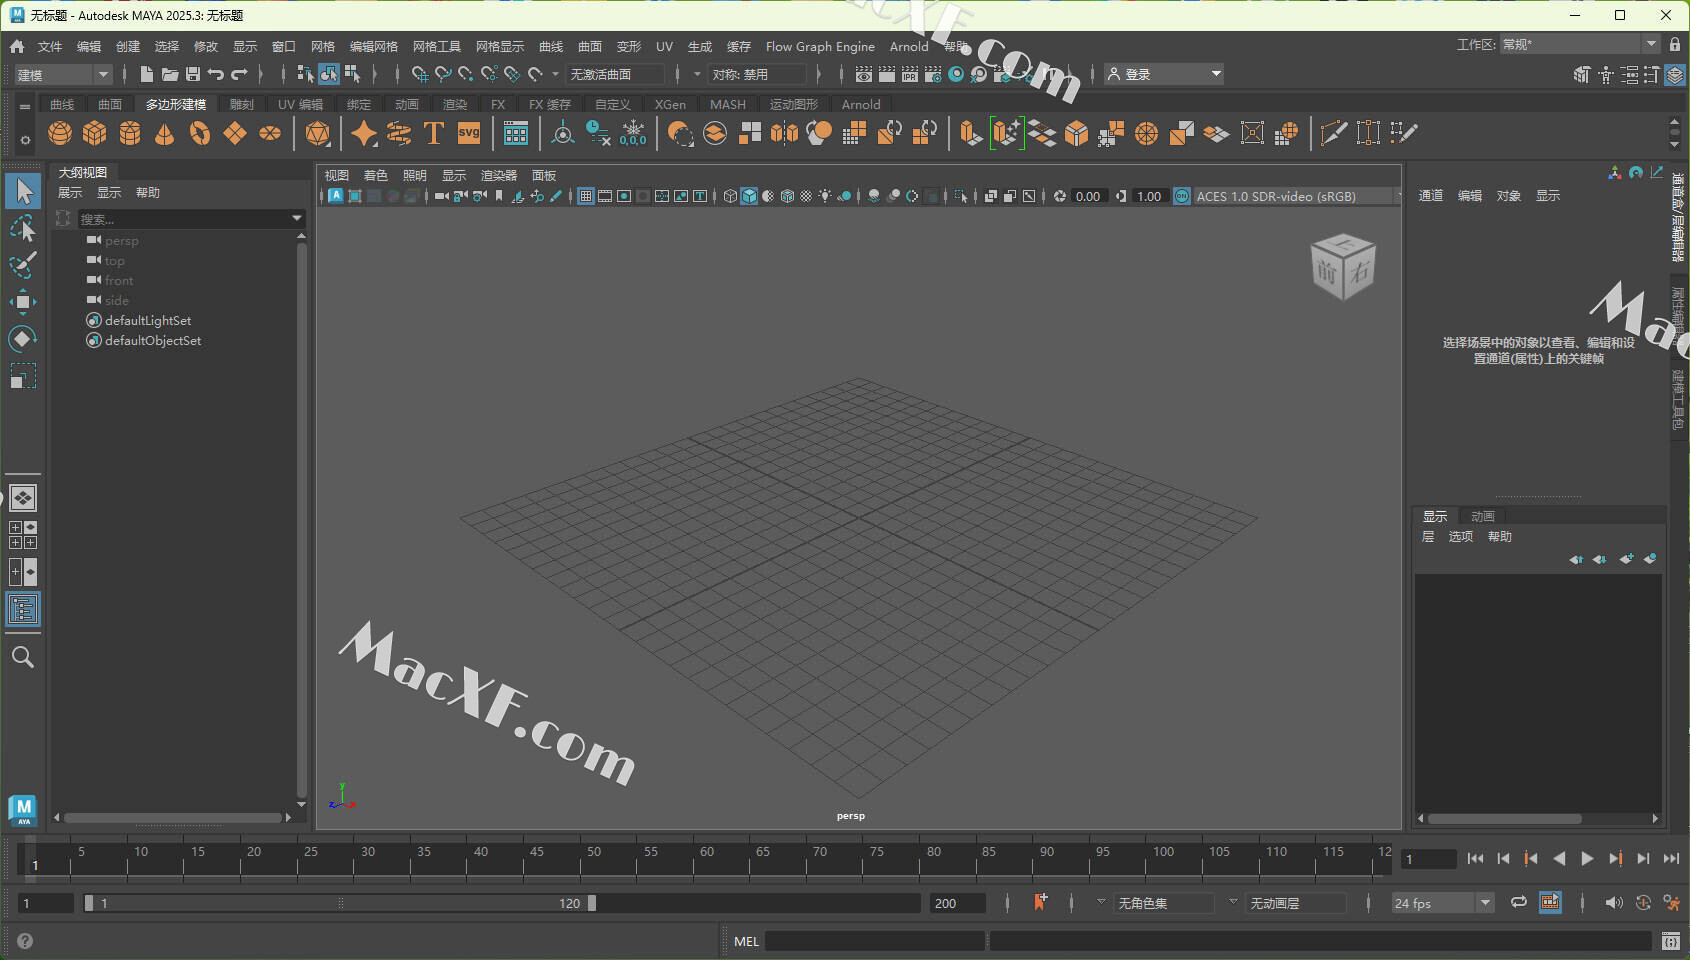Image resolution: width=1690 pixels, height=960 pixels.
Task: Expand the 无角色集 character set menu
Action: click(x=1101, y=902)
